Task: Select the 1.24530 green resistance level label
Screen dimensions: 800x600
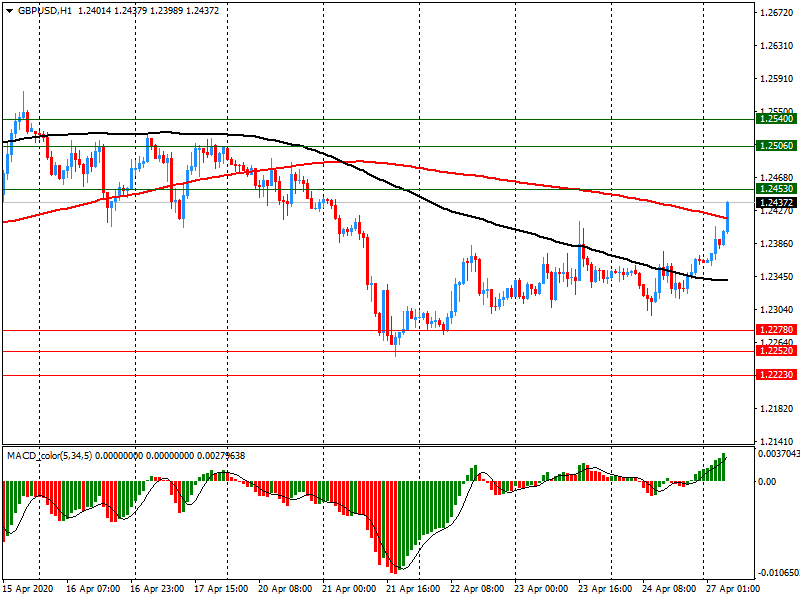Action: point(777,189)
